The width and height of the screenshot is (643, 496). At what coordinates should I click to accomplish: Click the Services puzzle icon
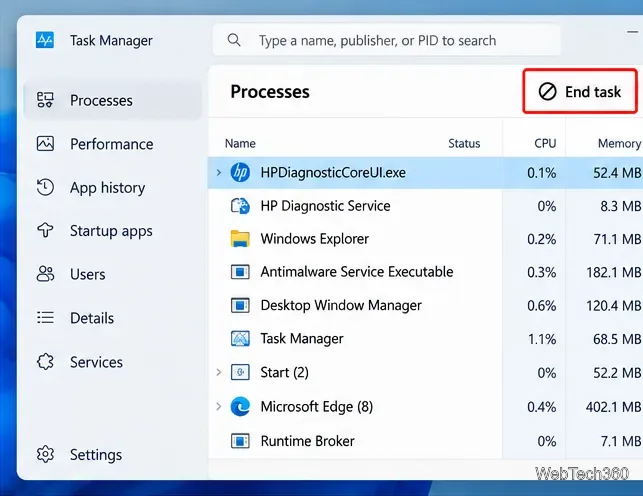[45, 362]
